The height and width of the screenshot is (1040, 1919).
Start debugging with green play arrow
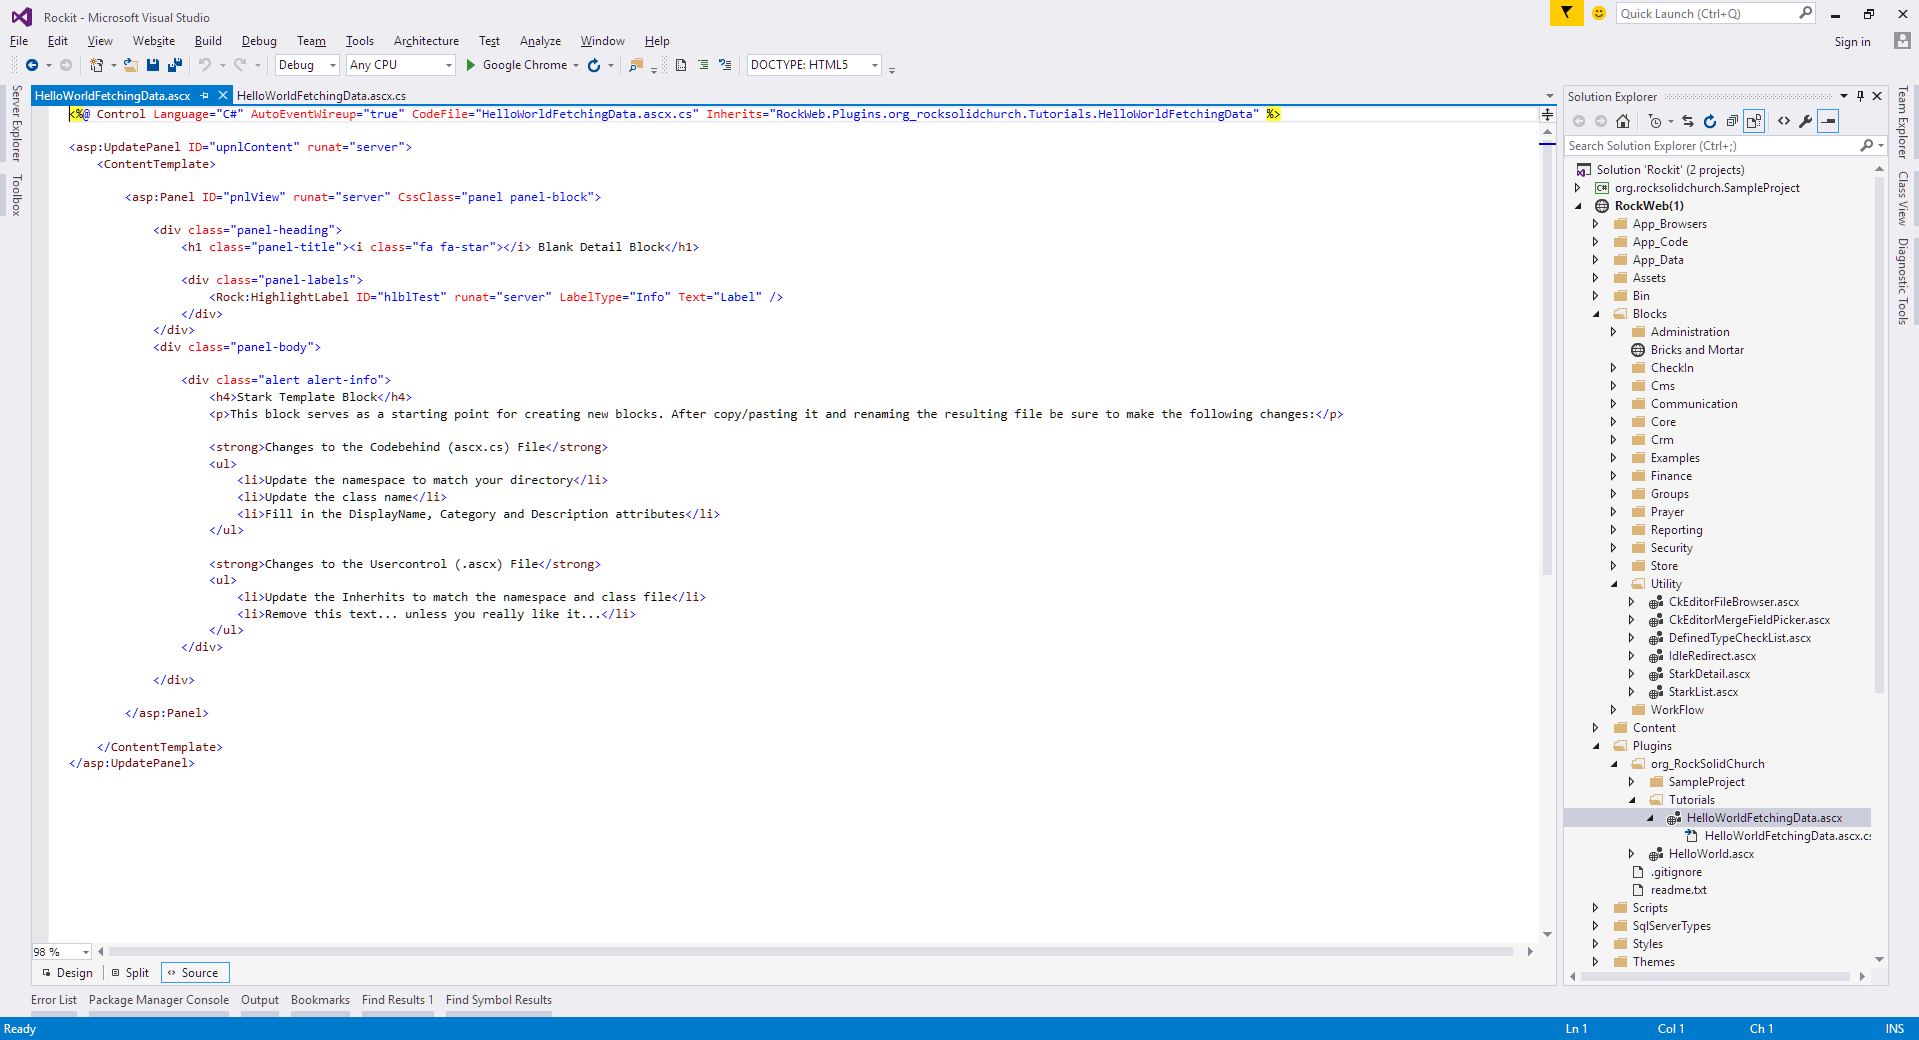(x=470, y=65)
